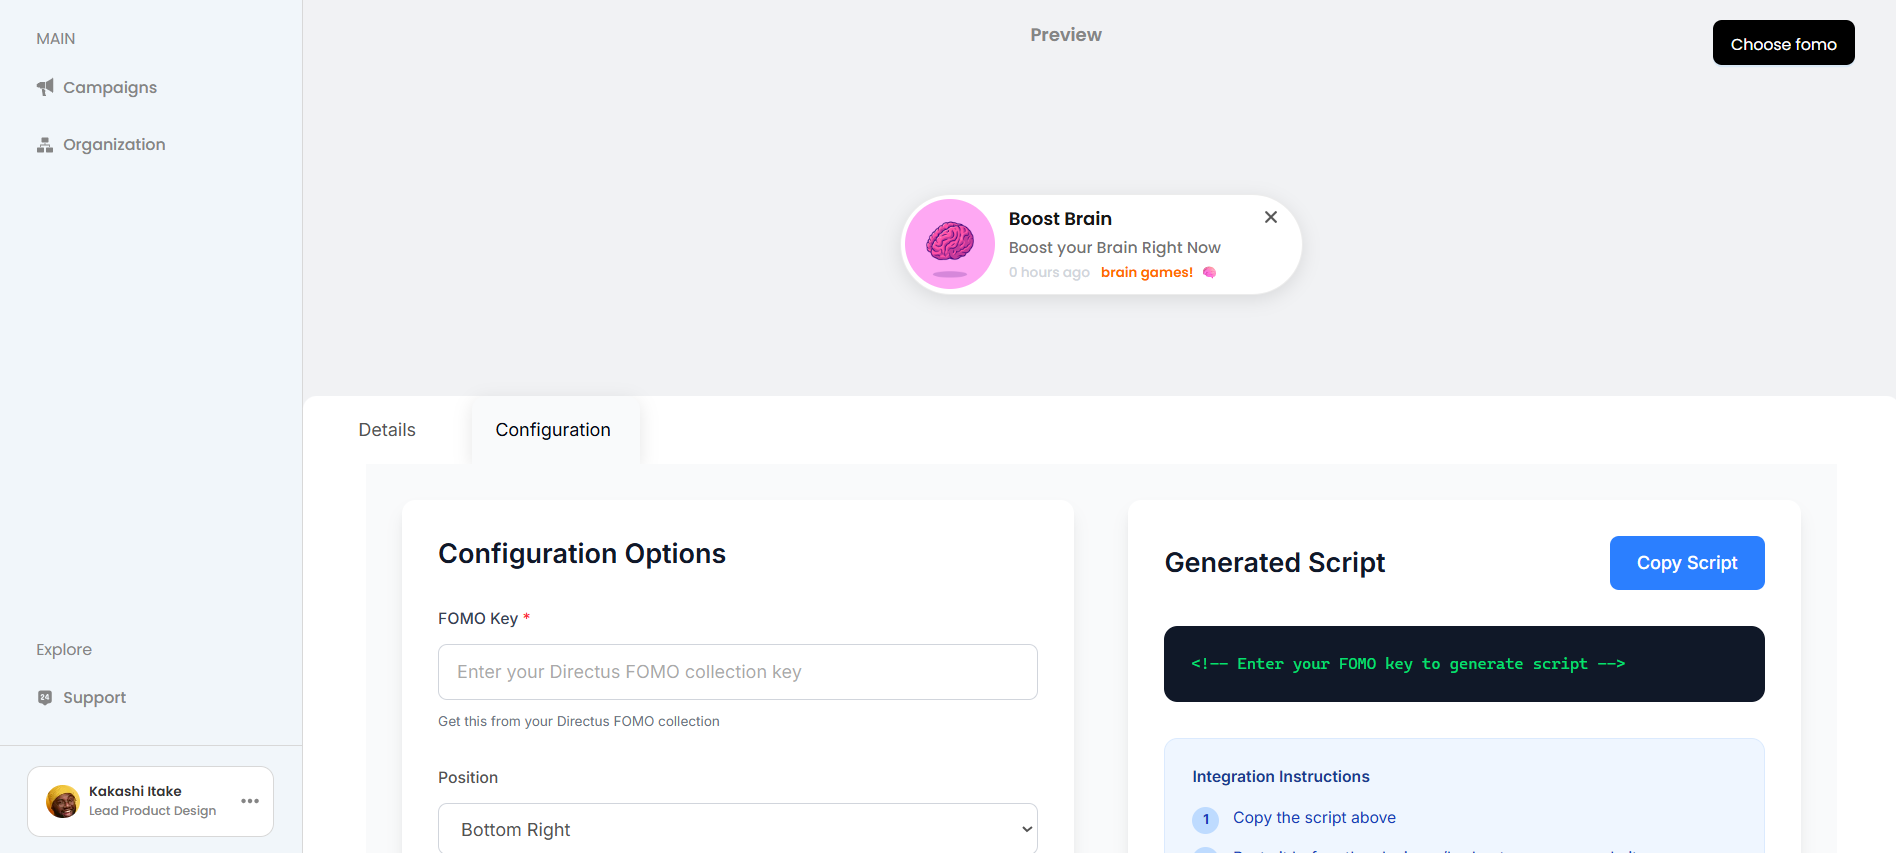1896x853 pixels.
Task: Click Kakashi Itake's profile avatar
Action: [63, 801]
